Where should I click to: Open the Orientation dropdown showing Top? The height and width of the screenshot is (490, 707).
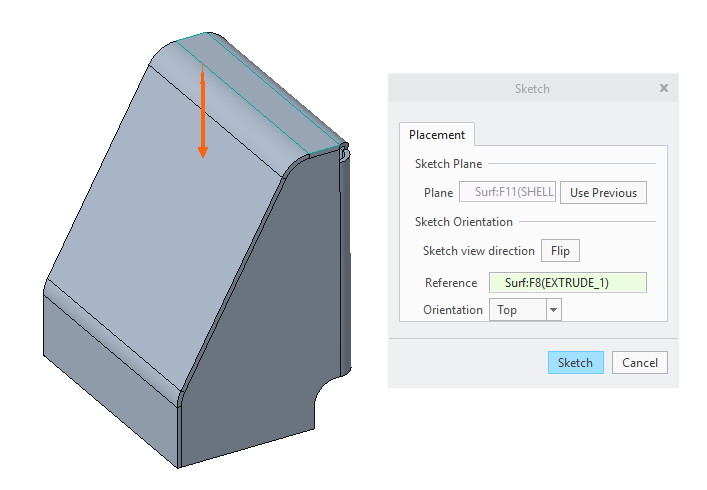(x=525, y=310)
